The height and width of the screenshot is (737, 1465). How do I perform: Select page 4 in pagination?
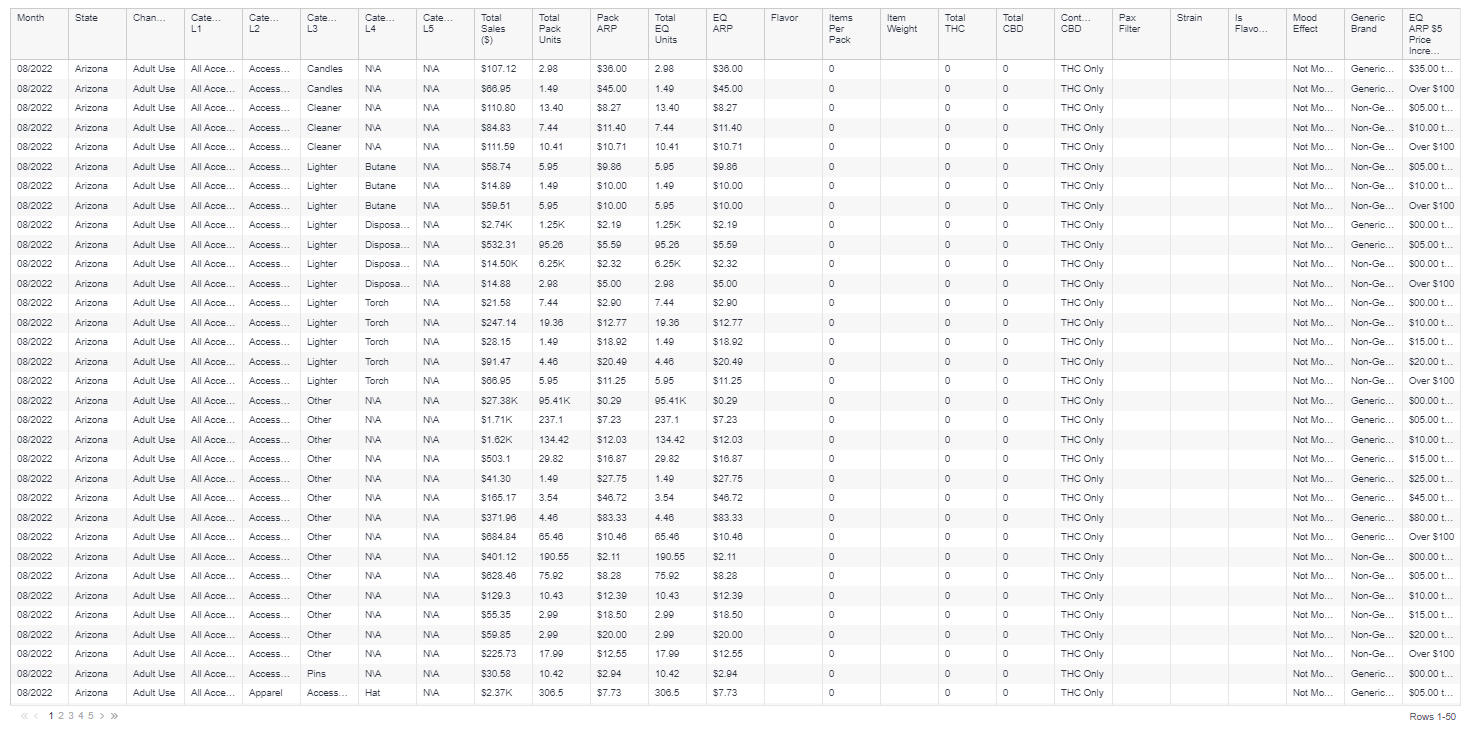pyautogui.click(x=81, y=716)
